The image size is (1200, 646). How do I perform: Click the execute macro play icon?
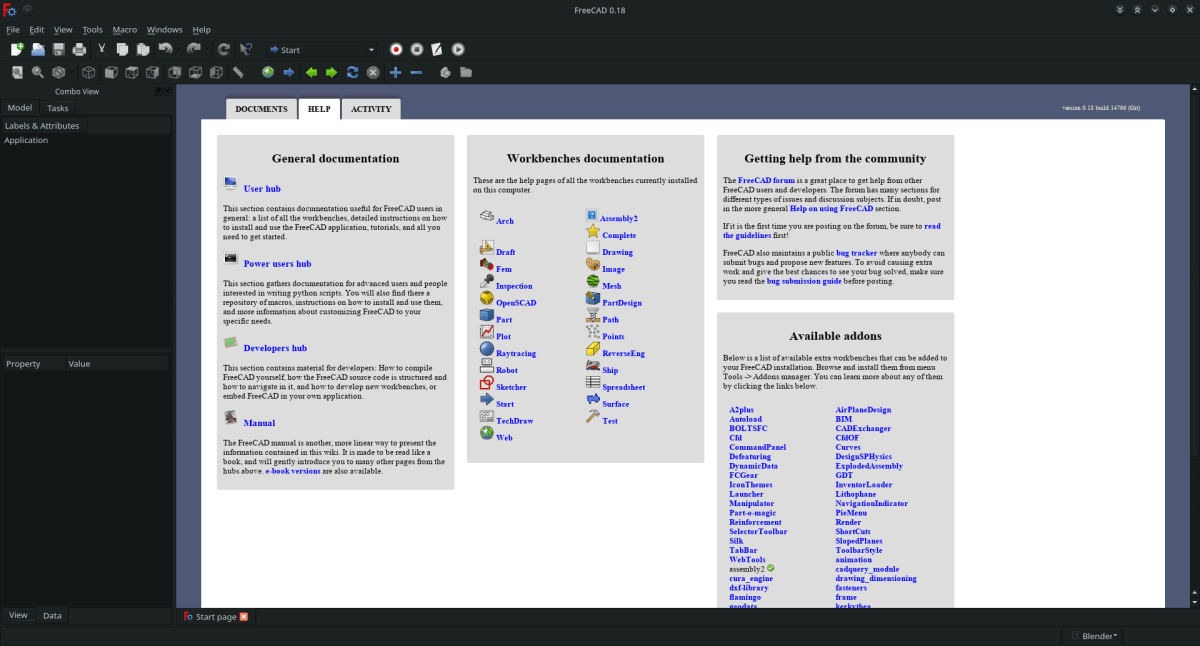point(458,49)
